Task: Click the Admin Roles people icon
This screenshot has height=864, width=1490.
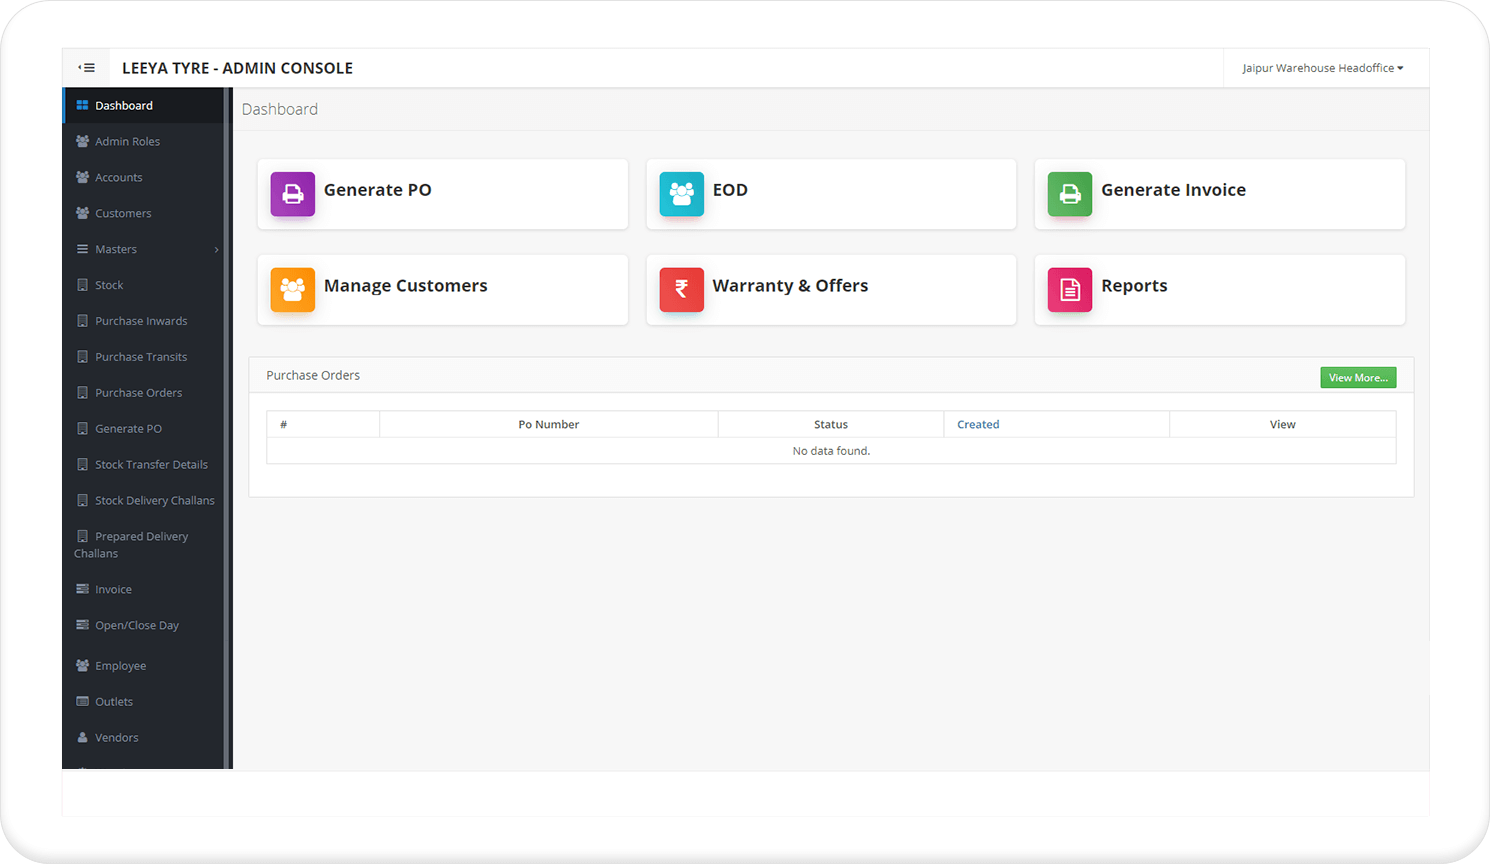Action: (82, 141)
